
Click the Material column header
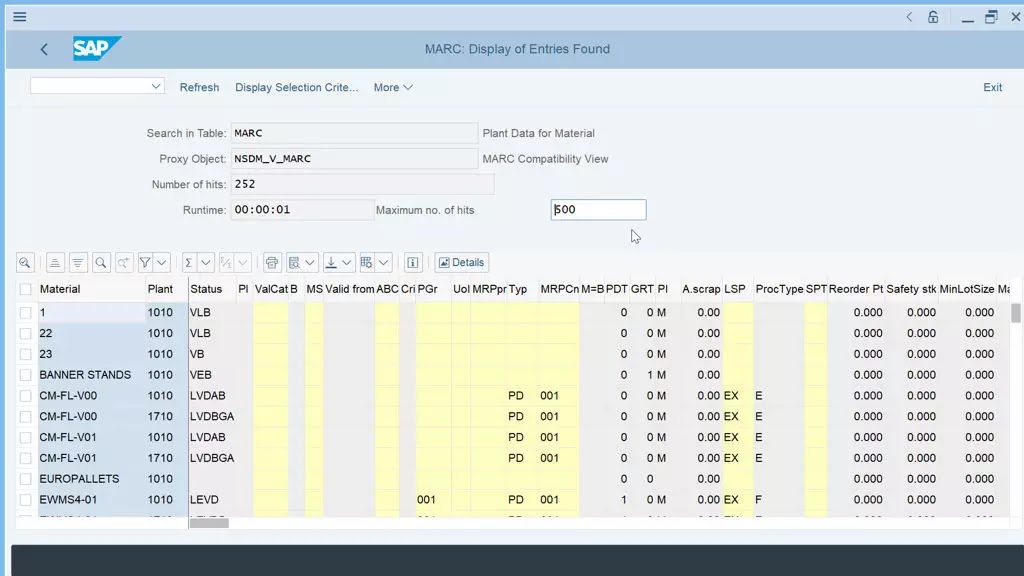point(91,289)
